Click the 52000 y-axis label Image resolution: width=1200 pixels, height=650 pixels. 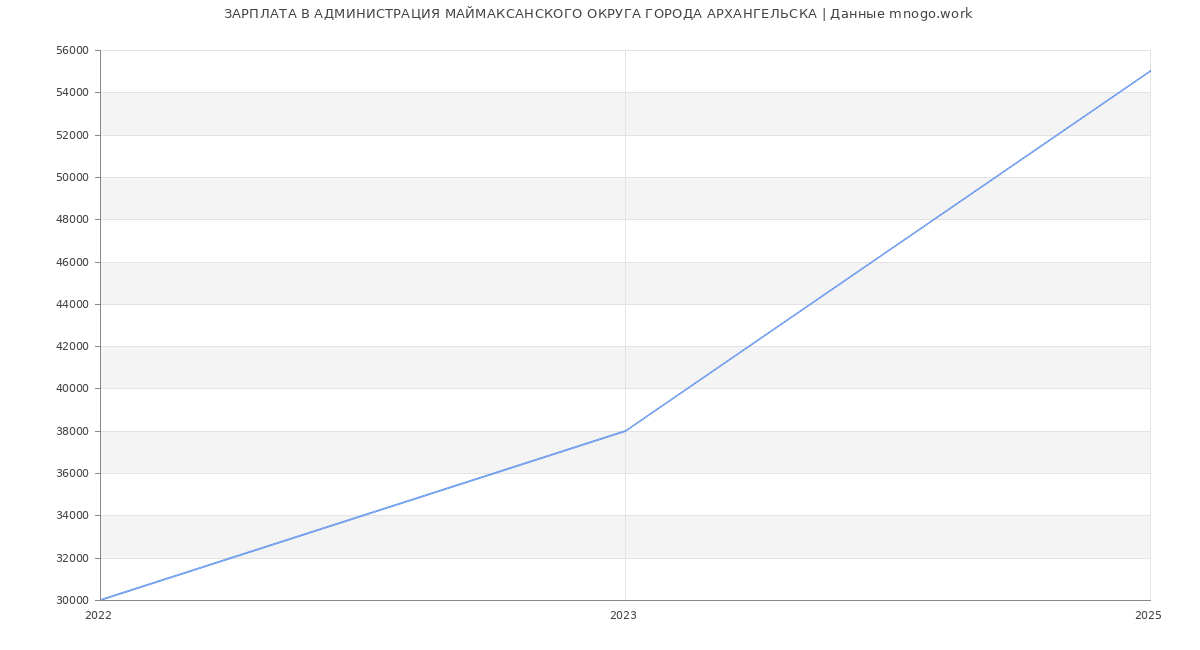click(x=74, y=136)
